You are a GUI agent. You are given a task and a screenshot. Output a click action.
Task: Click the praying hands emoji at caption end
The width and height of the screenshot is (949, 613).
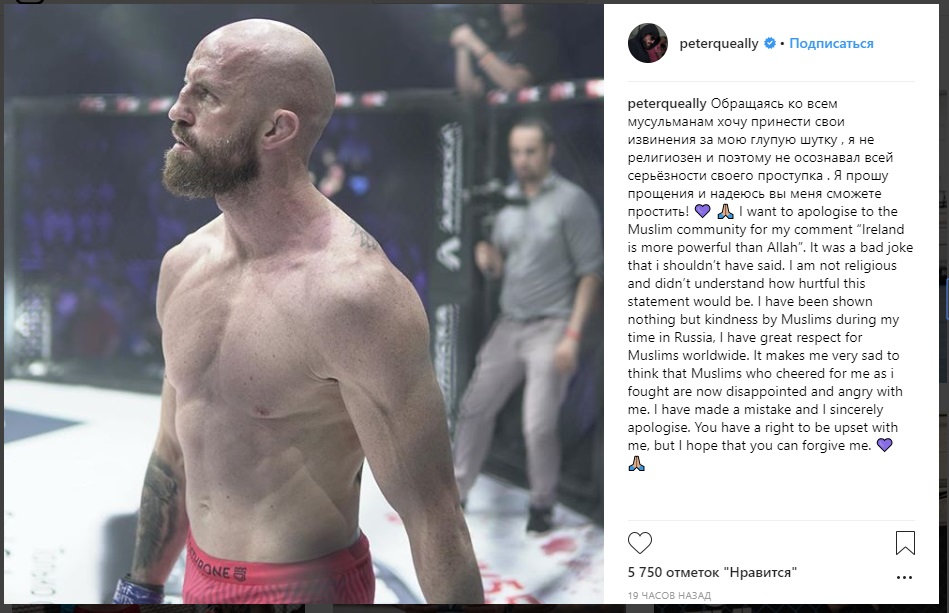(x=636, y=464)
